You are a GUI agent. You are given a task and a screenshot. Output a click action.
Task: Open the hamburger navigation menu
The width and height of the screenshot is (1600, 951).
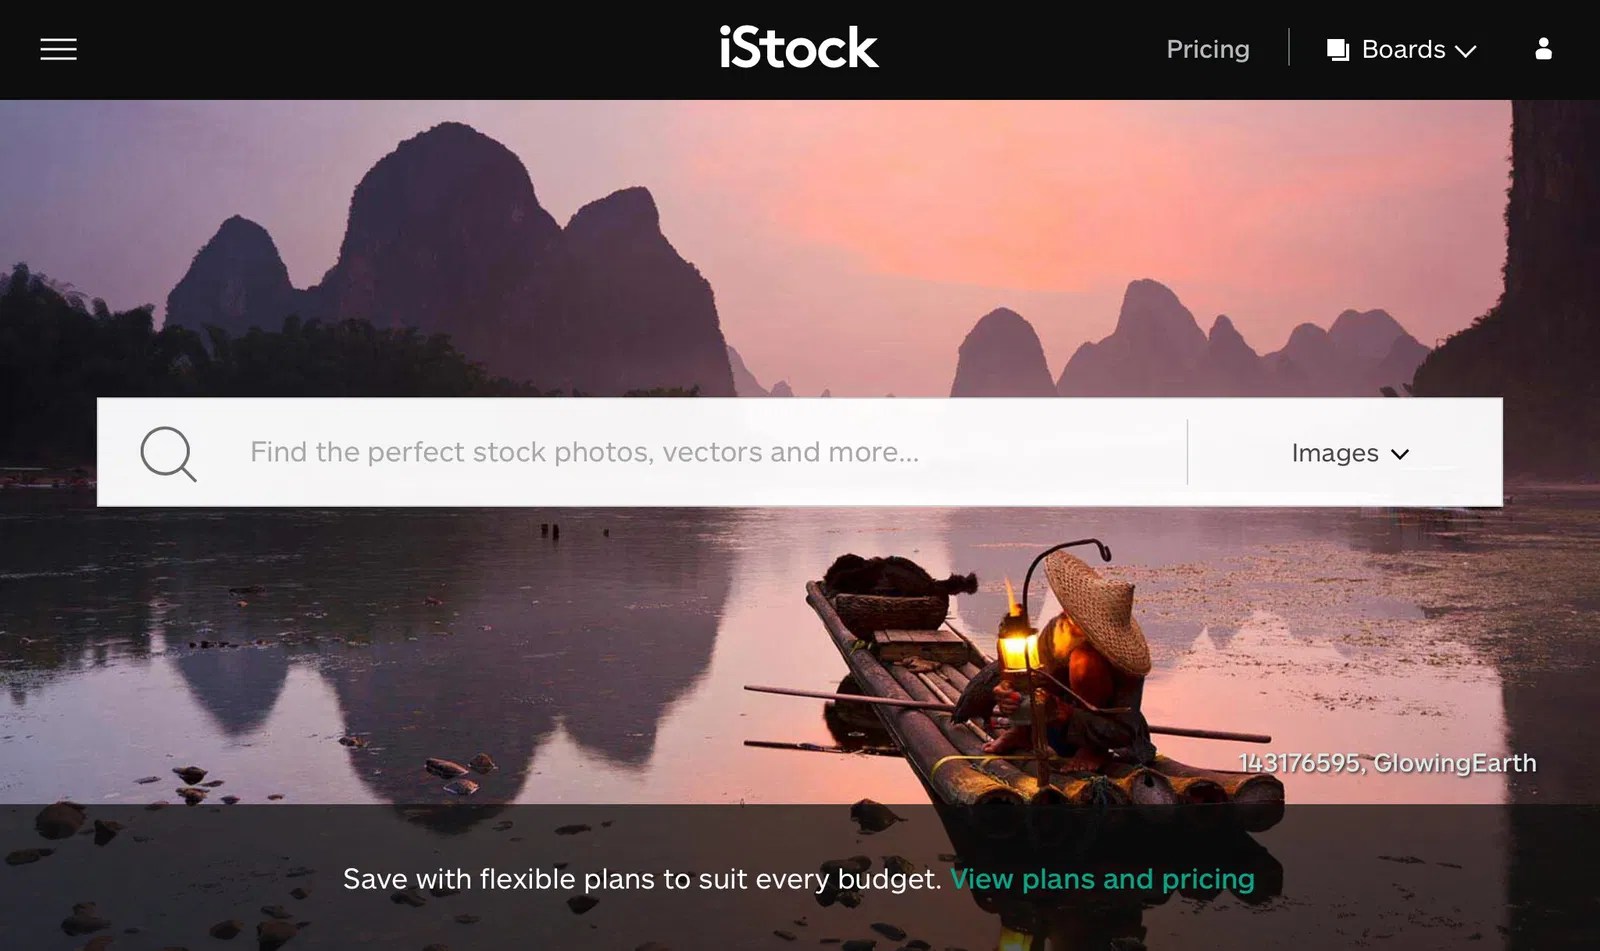[x=58, y=49]
